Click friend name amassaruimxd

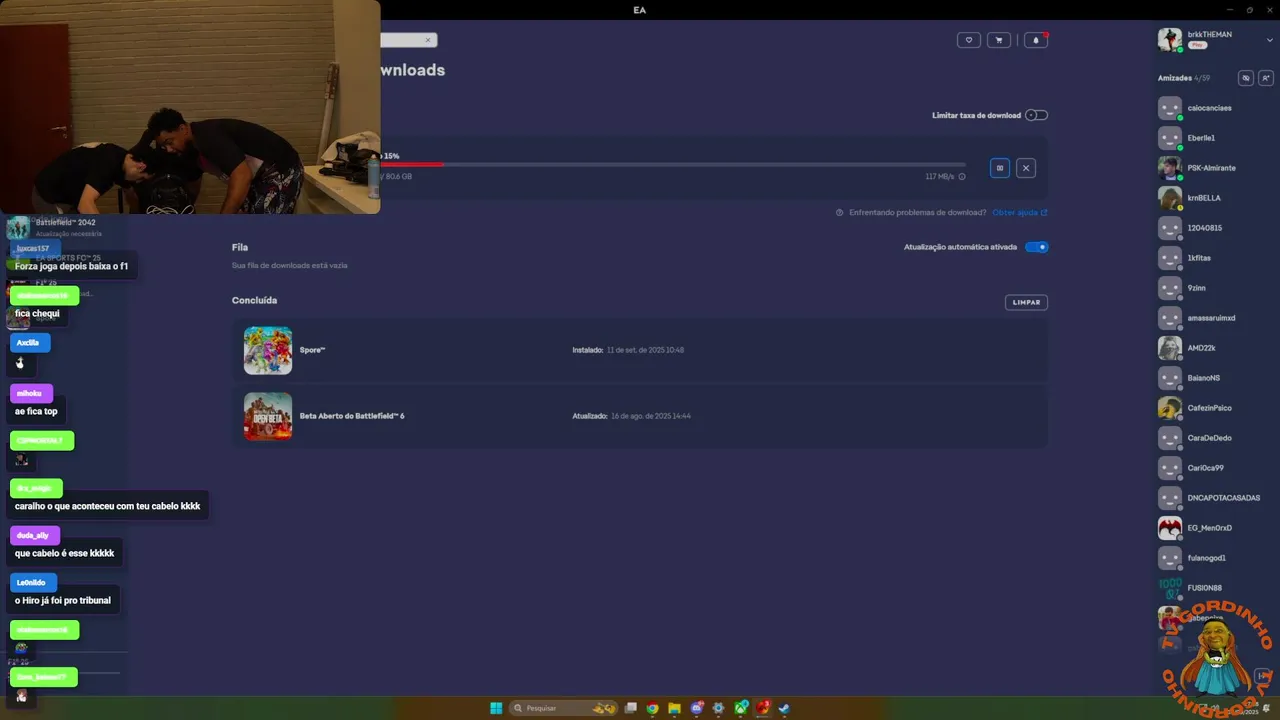pos(1211,318)
